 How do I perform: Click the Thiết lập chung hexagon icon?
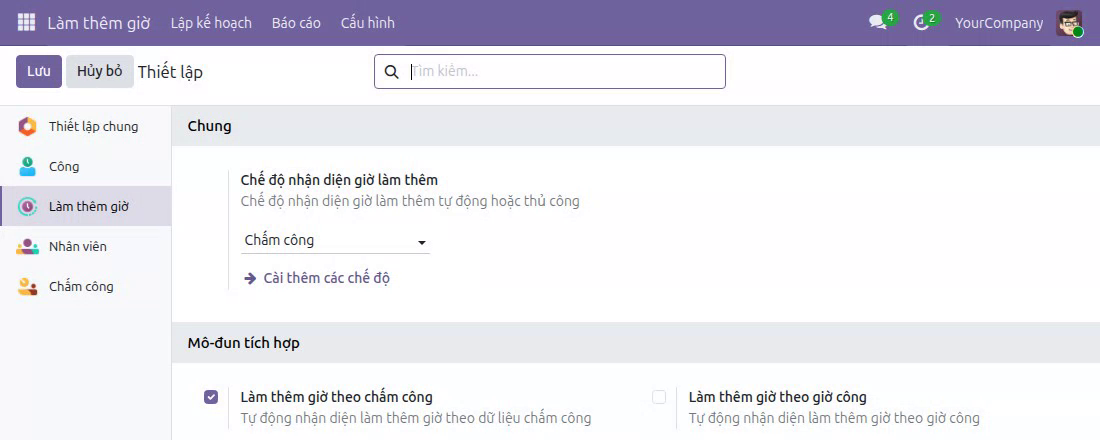pos(27,127)
